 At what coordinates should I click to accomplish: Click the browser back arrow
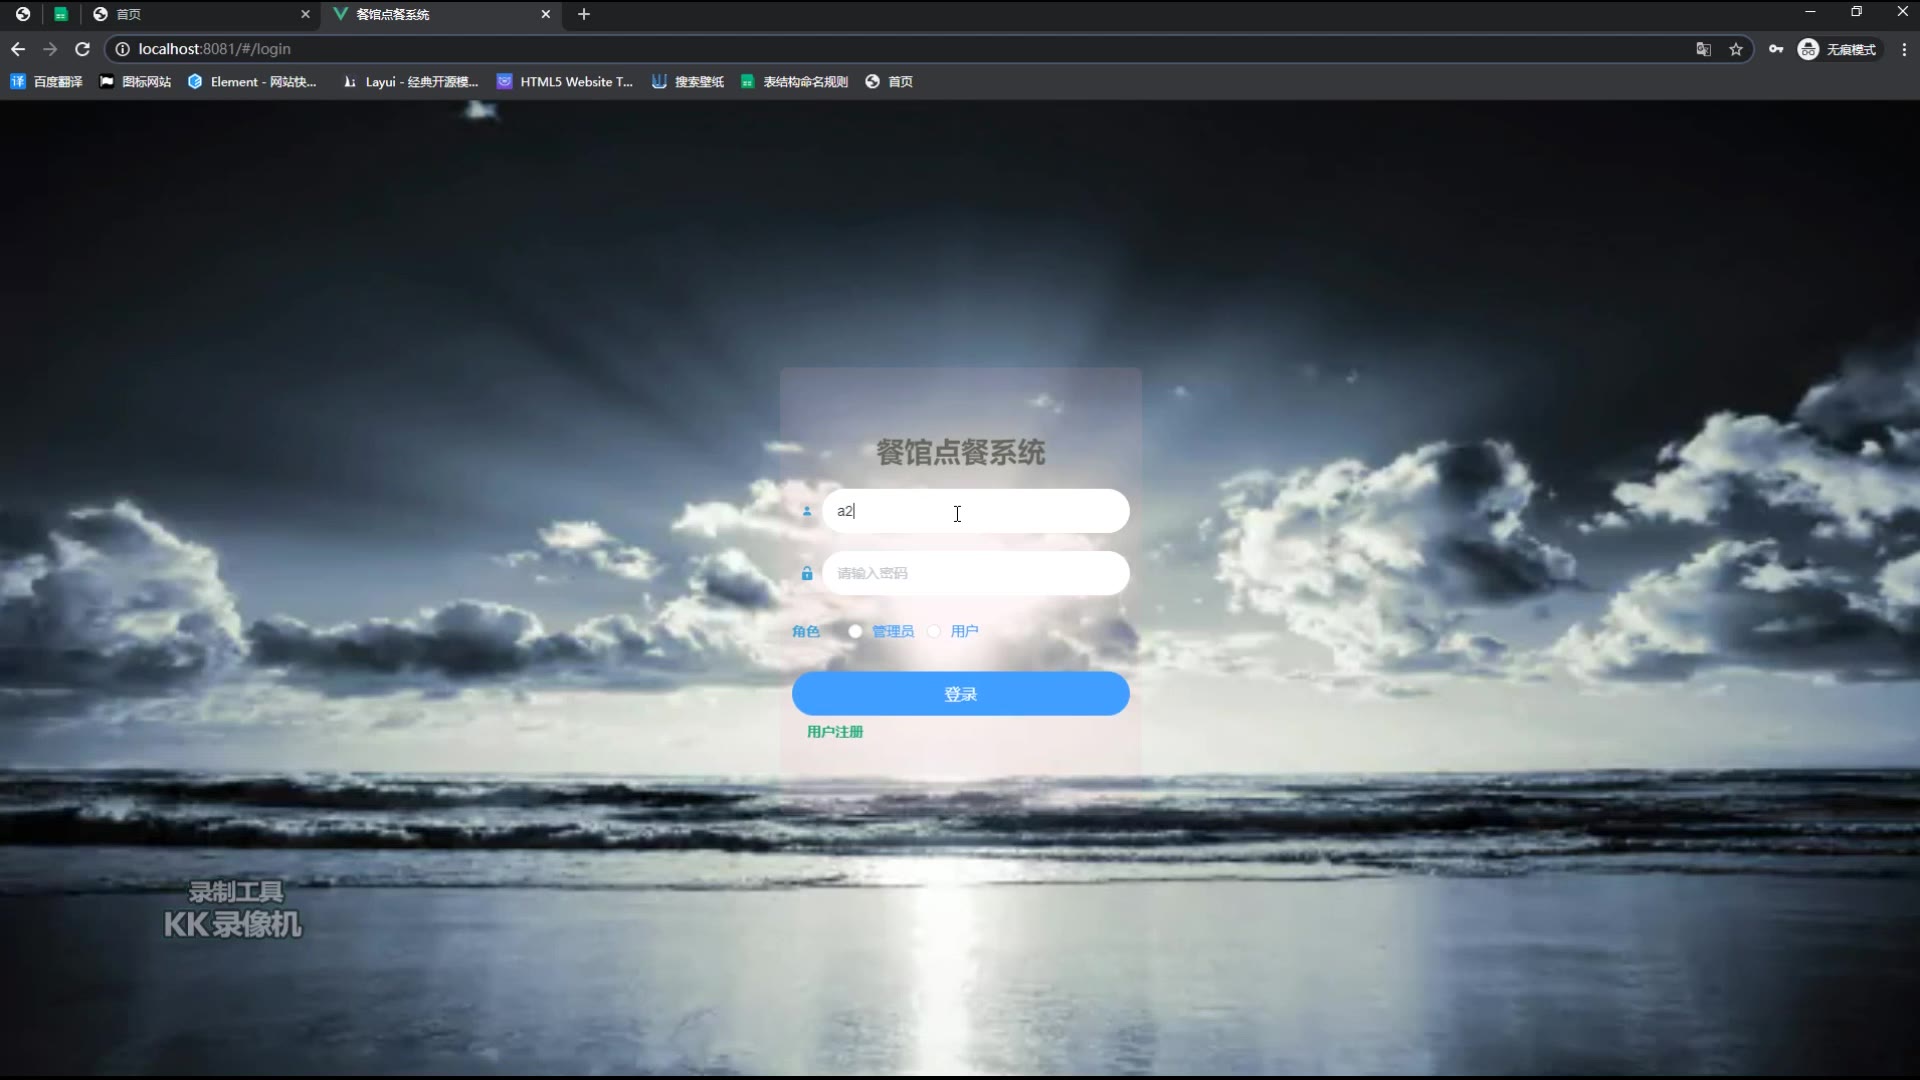pos(18,49)
